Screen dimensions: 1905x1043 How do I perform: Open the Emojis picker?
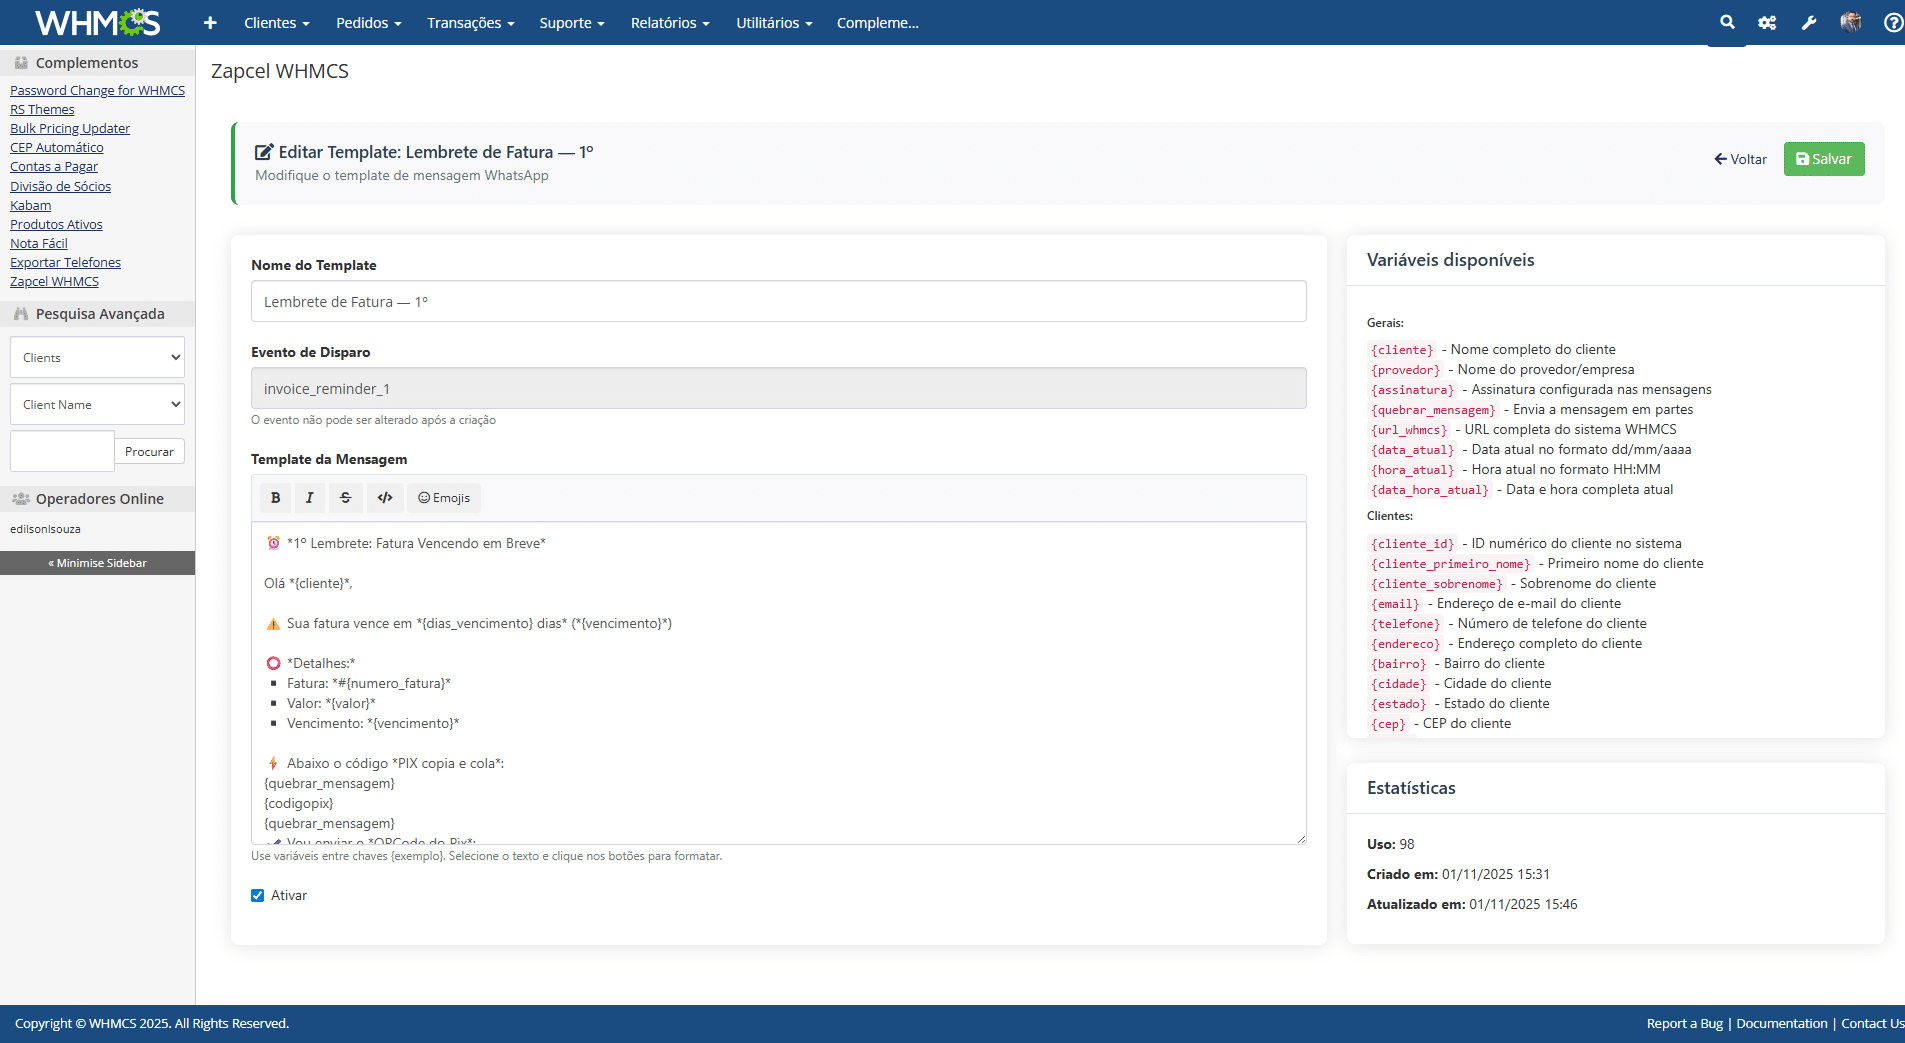(x=444, y=498)
